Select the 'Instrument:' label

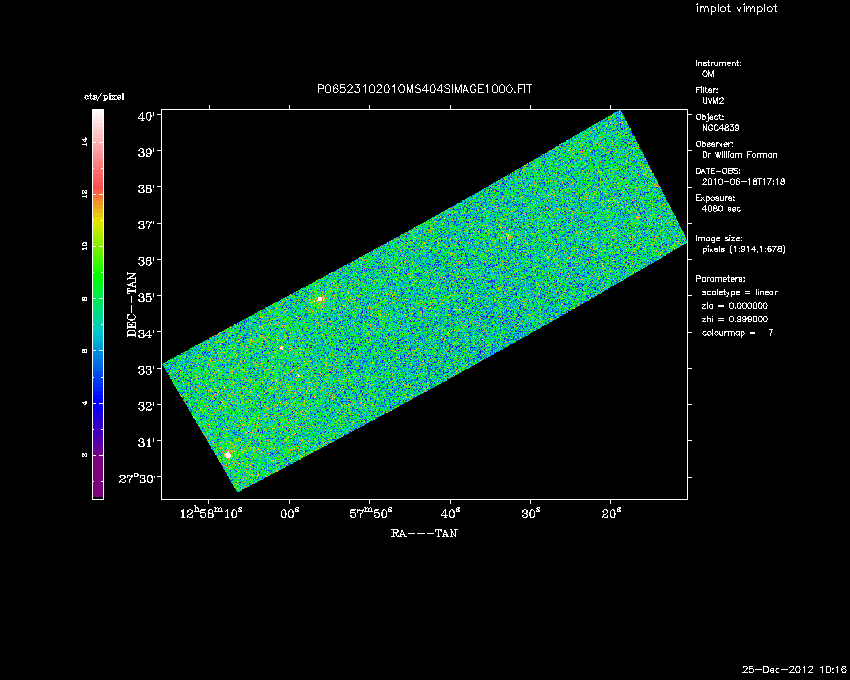click(x=718, y=63)
